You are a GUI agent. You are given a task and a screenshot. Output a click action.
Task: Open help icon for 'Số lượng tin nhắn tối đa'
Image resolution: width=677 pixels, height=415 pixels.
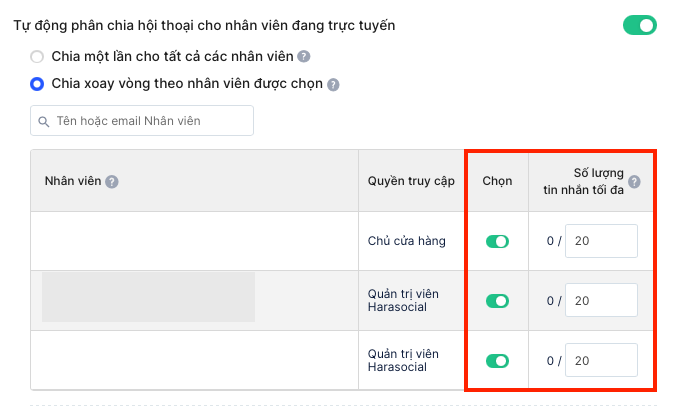634,181
